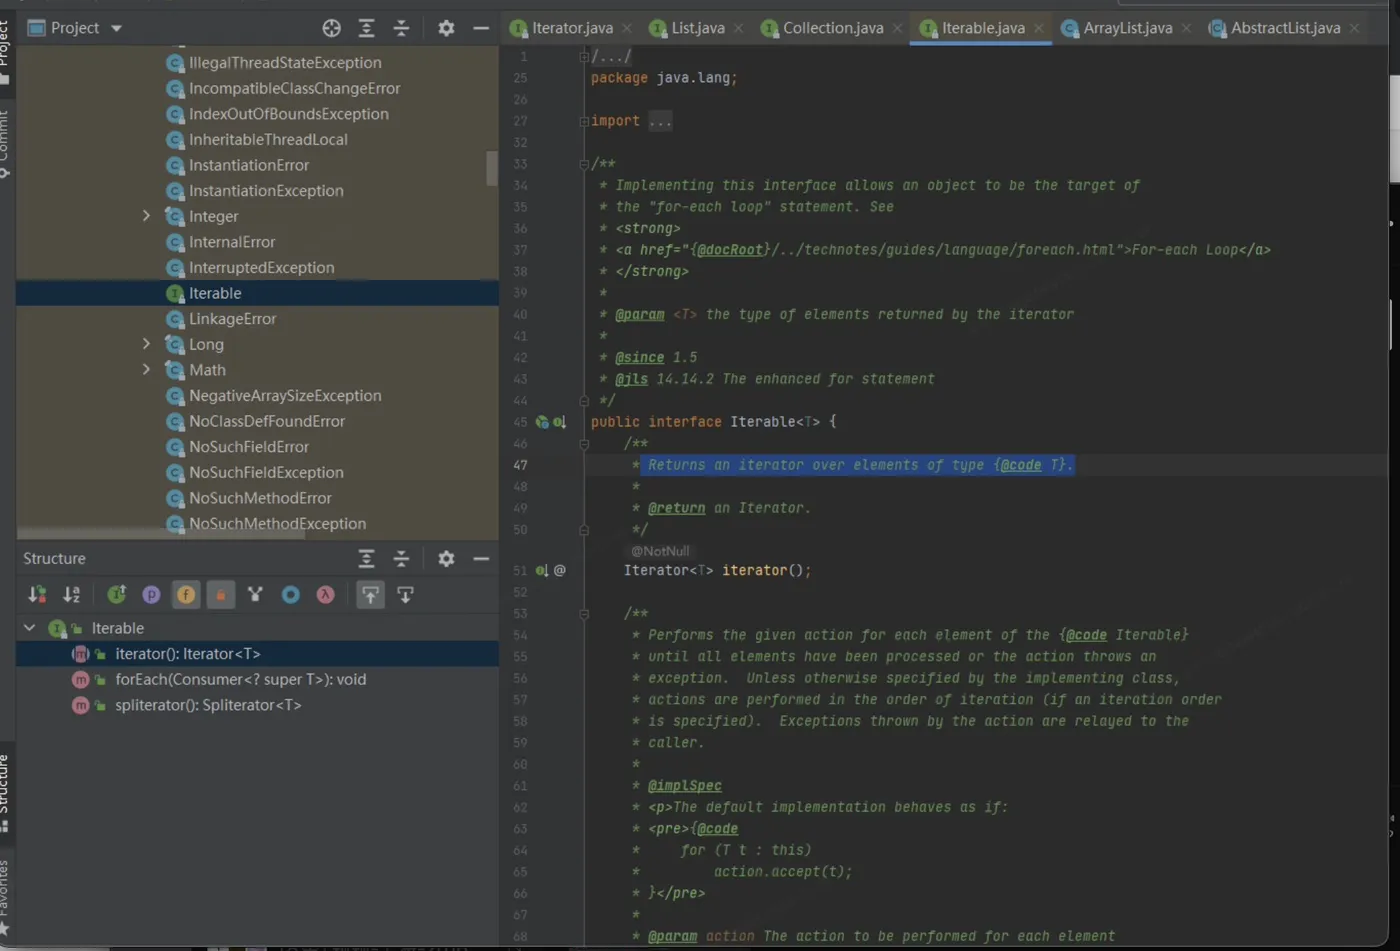Expand the Math class node

coord(146,370)
